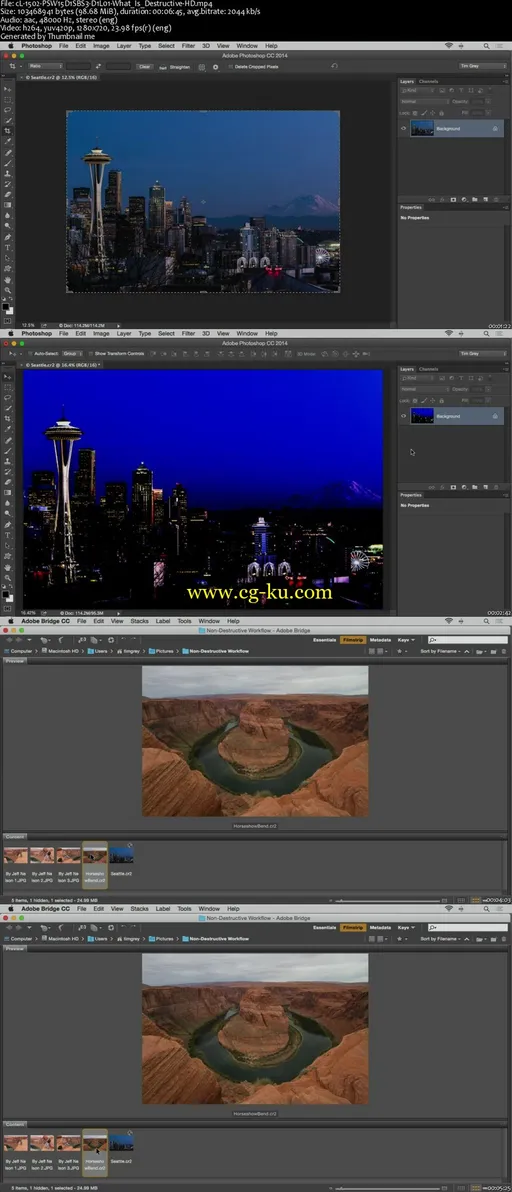
Task: Click the Get Photos from Camera icon in the first Bridge frame
Action: tap(81, 639)
